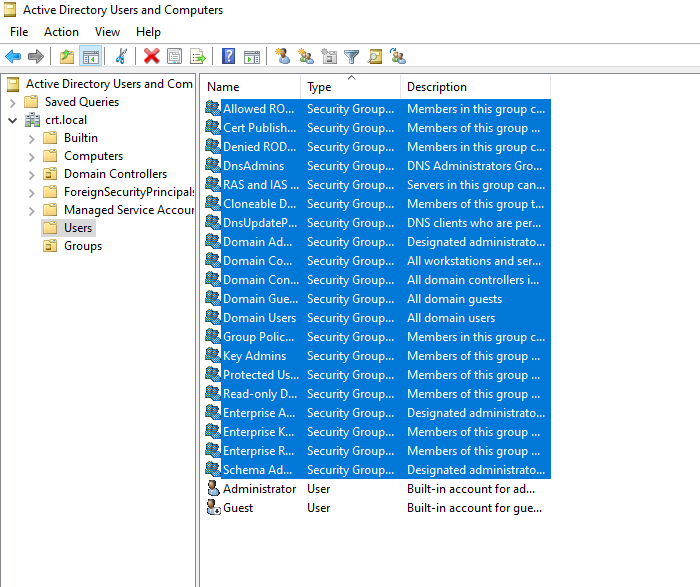Select Groups in the tree
Viewport: 700px width, 587px height.
83,246
